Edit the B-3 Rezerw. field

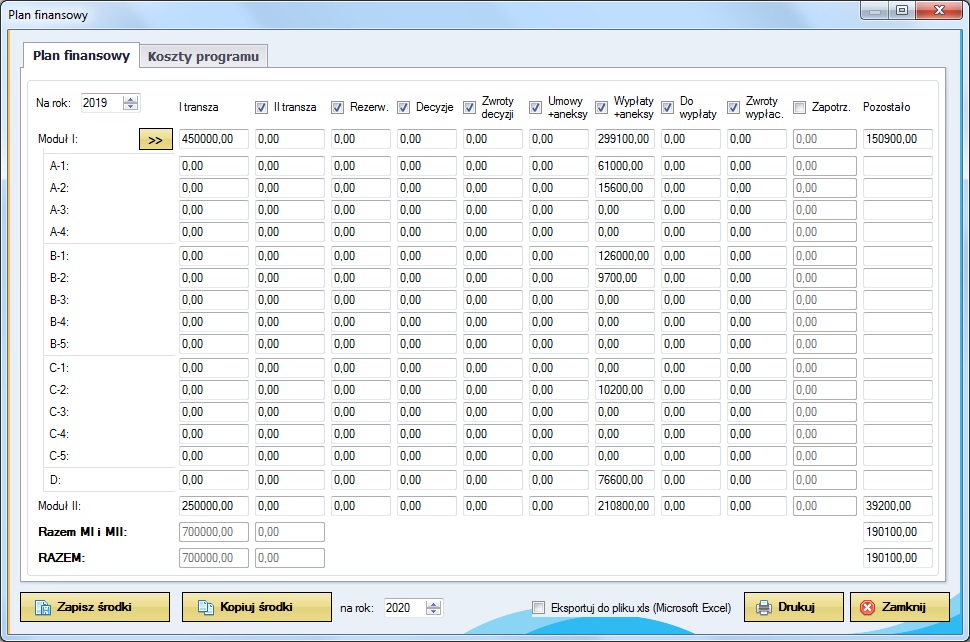pos(361,300)
